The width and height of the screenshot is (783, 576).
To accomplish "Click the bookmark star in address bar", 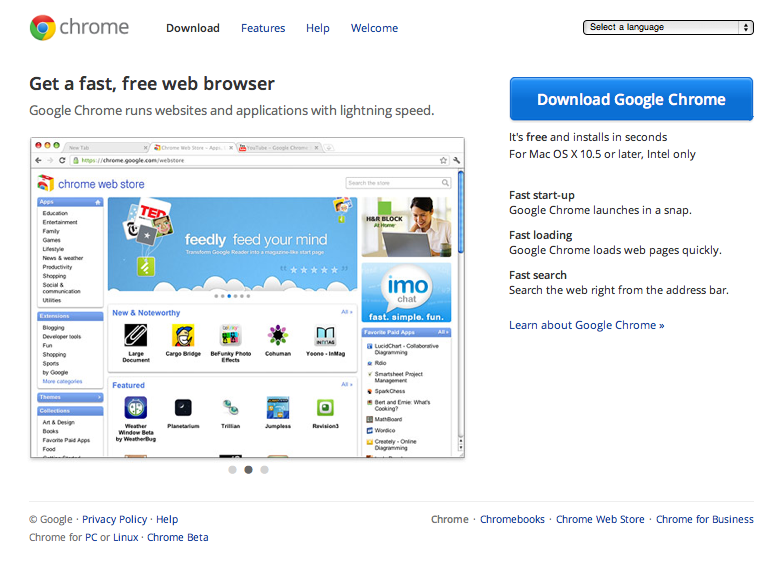I will coord(443,160).
